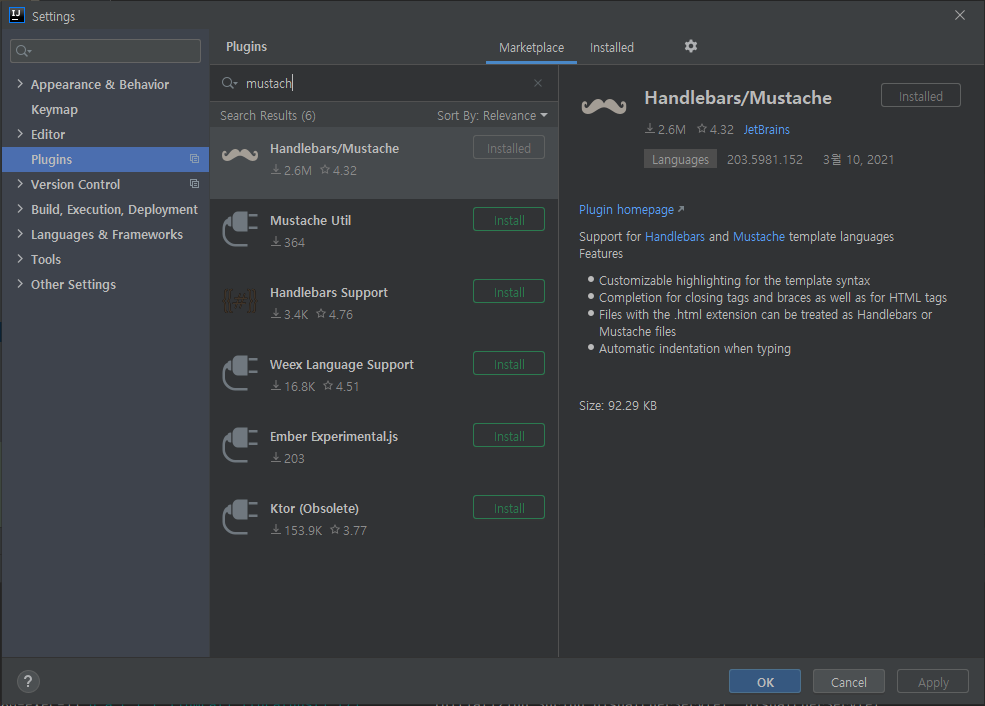
Task: Click the Handlebars/Mustache mustache icon in results
Action: pyautogui.click(x=240, y=155)
